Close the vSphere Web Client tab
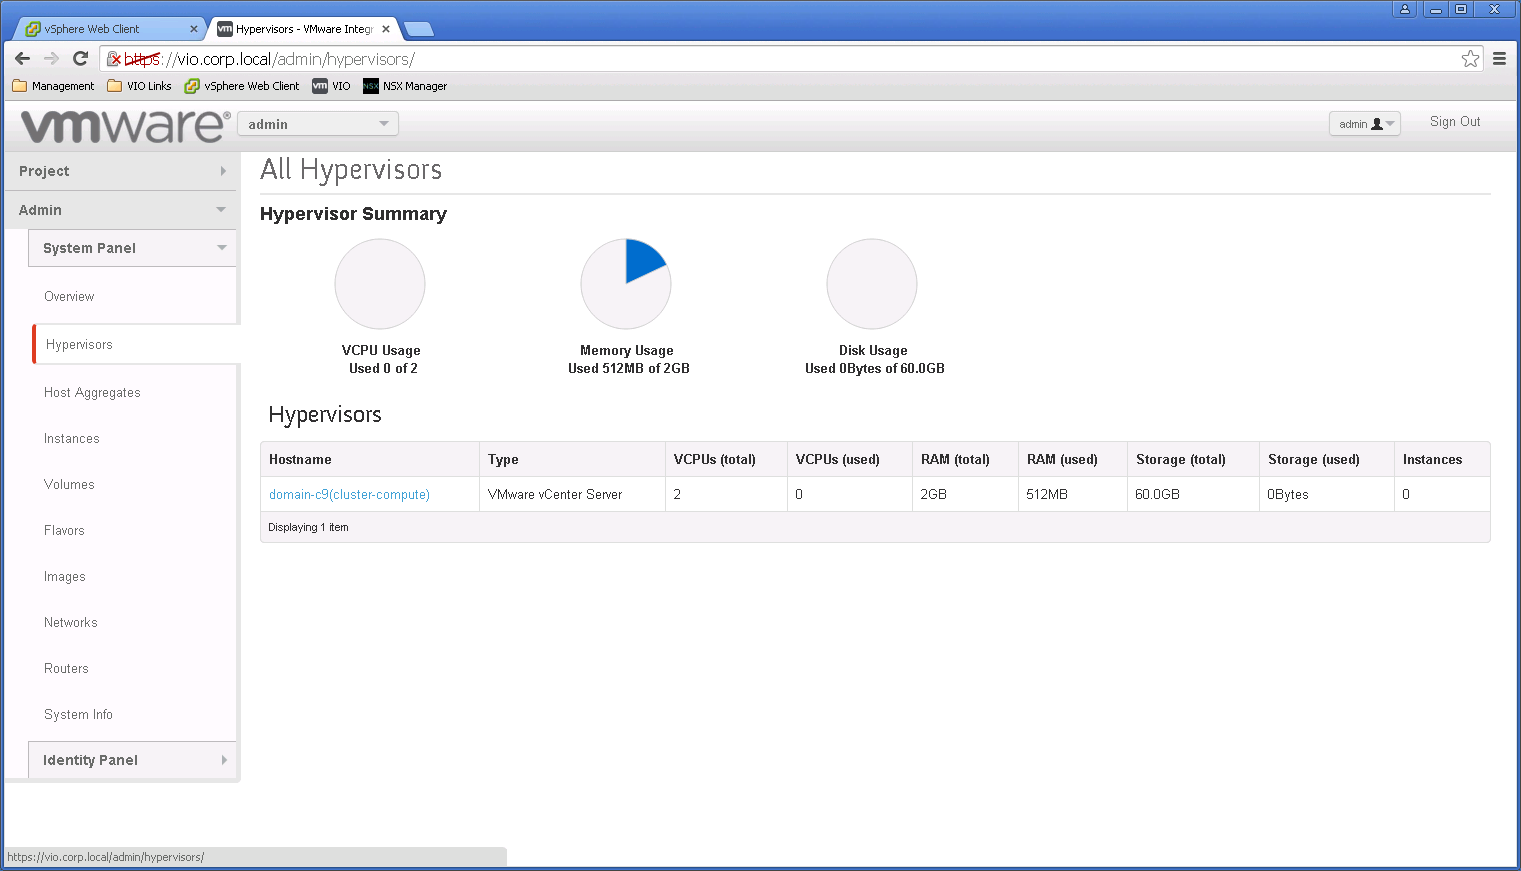The height and width of the screenshot is (871, 1521). point(194,29)
